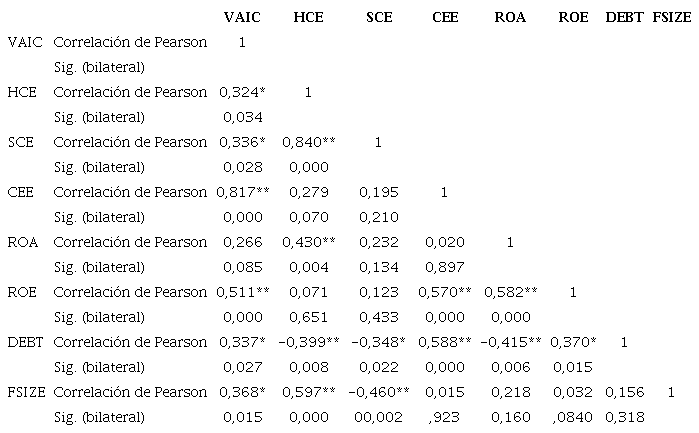Select the 0,582** correlation value

tap(510, 292)
